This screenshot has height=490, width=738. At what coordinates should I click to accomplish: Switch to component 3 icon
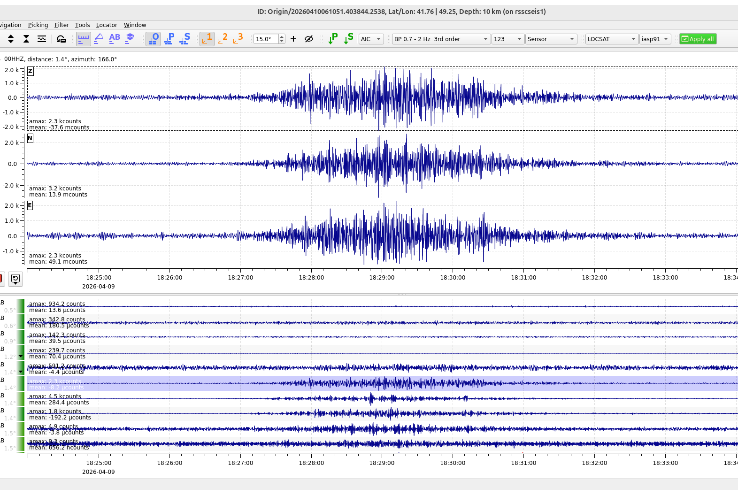click(238, 39)
